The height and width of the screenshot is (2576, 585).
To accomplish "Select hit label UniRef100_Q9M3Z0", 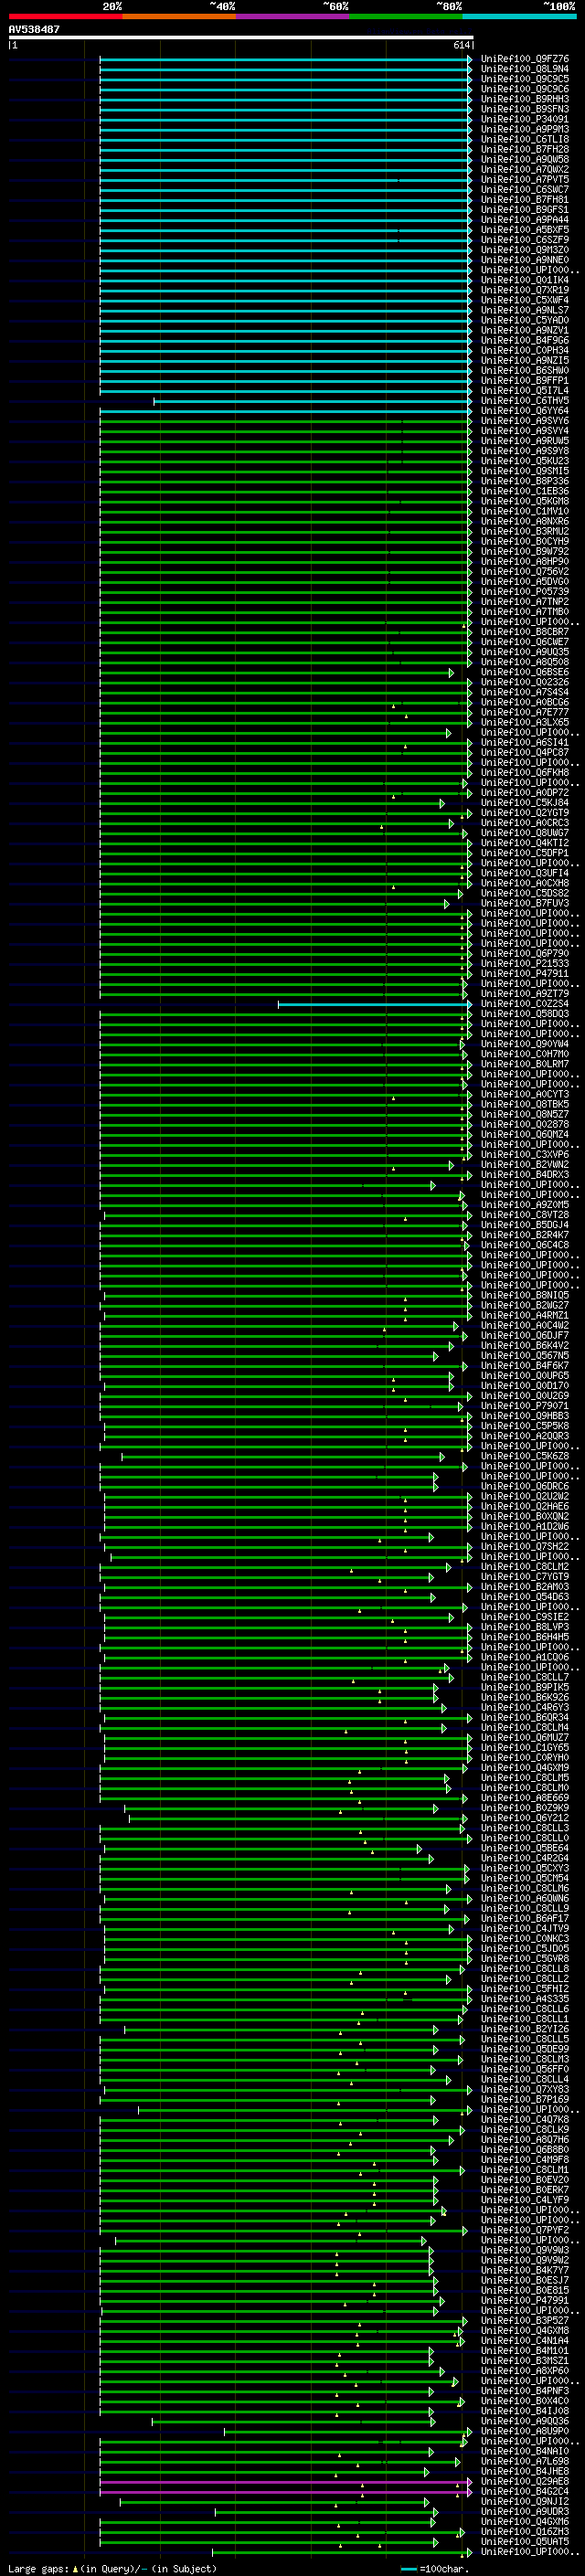I will point(525,250).
